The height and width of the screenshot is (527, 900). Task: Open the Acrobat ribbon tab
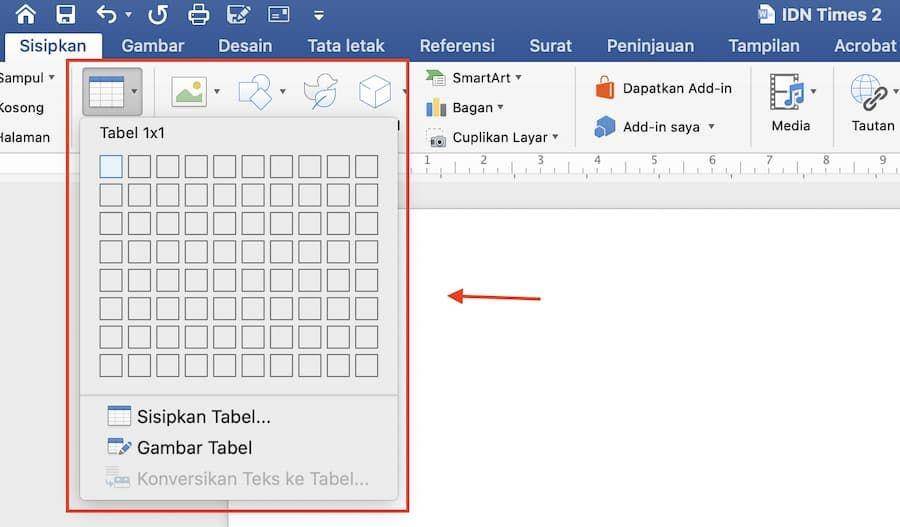tap(866, 45)
